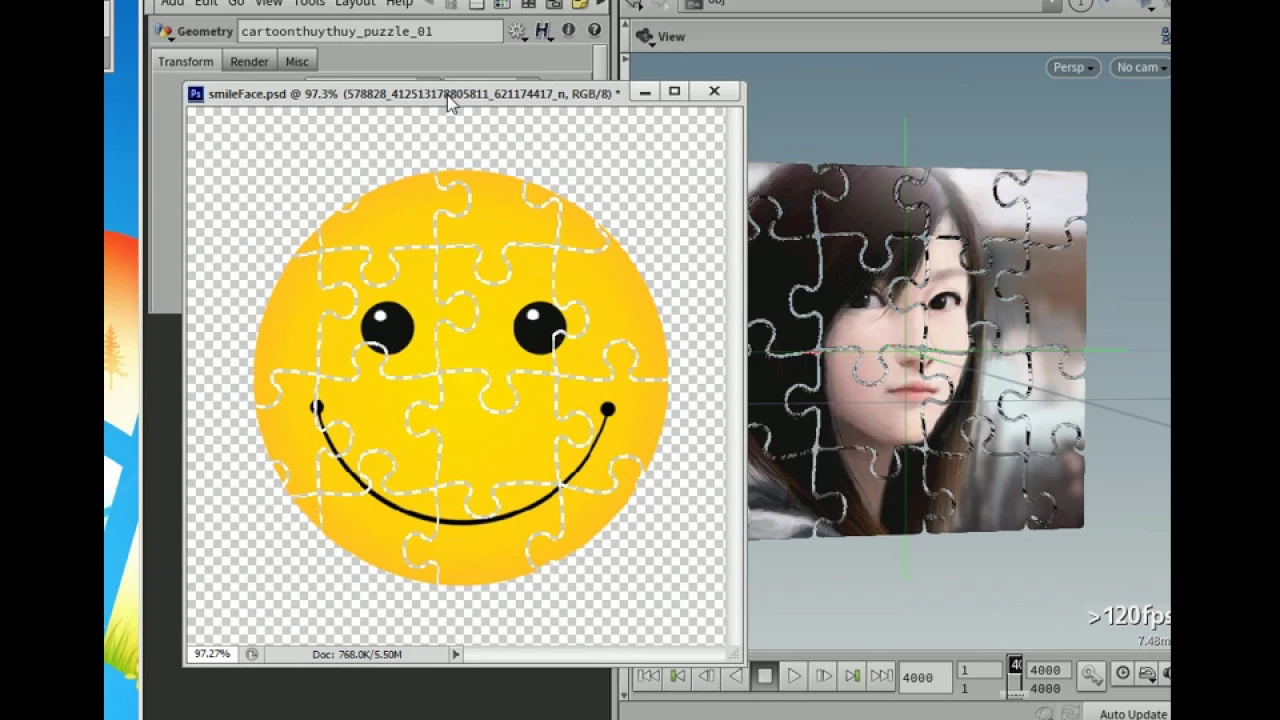Open the Persp viewport dropdown
1280x720 pixels.
pos(1073,67)
